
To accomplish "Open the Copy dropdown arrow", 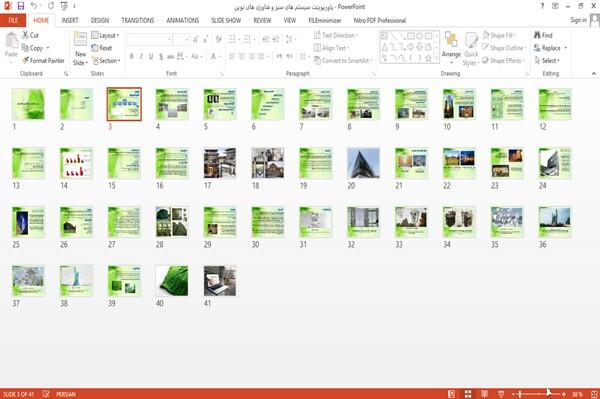I will click(48, 48).
